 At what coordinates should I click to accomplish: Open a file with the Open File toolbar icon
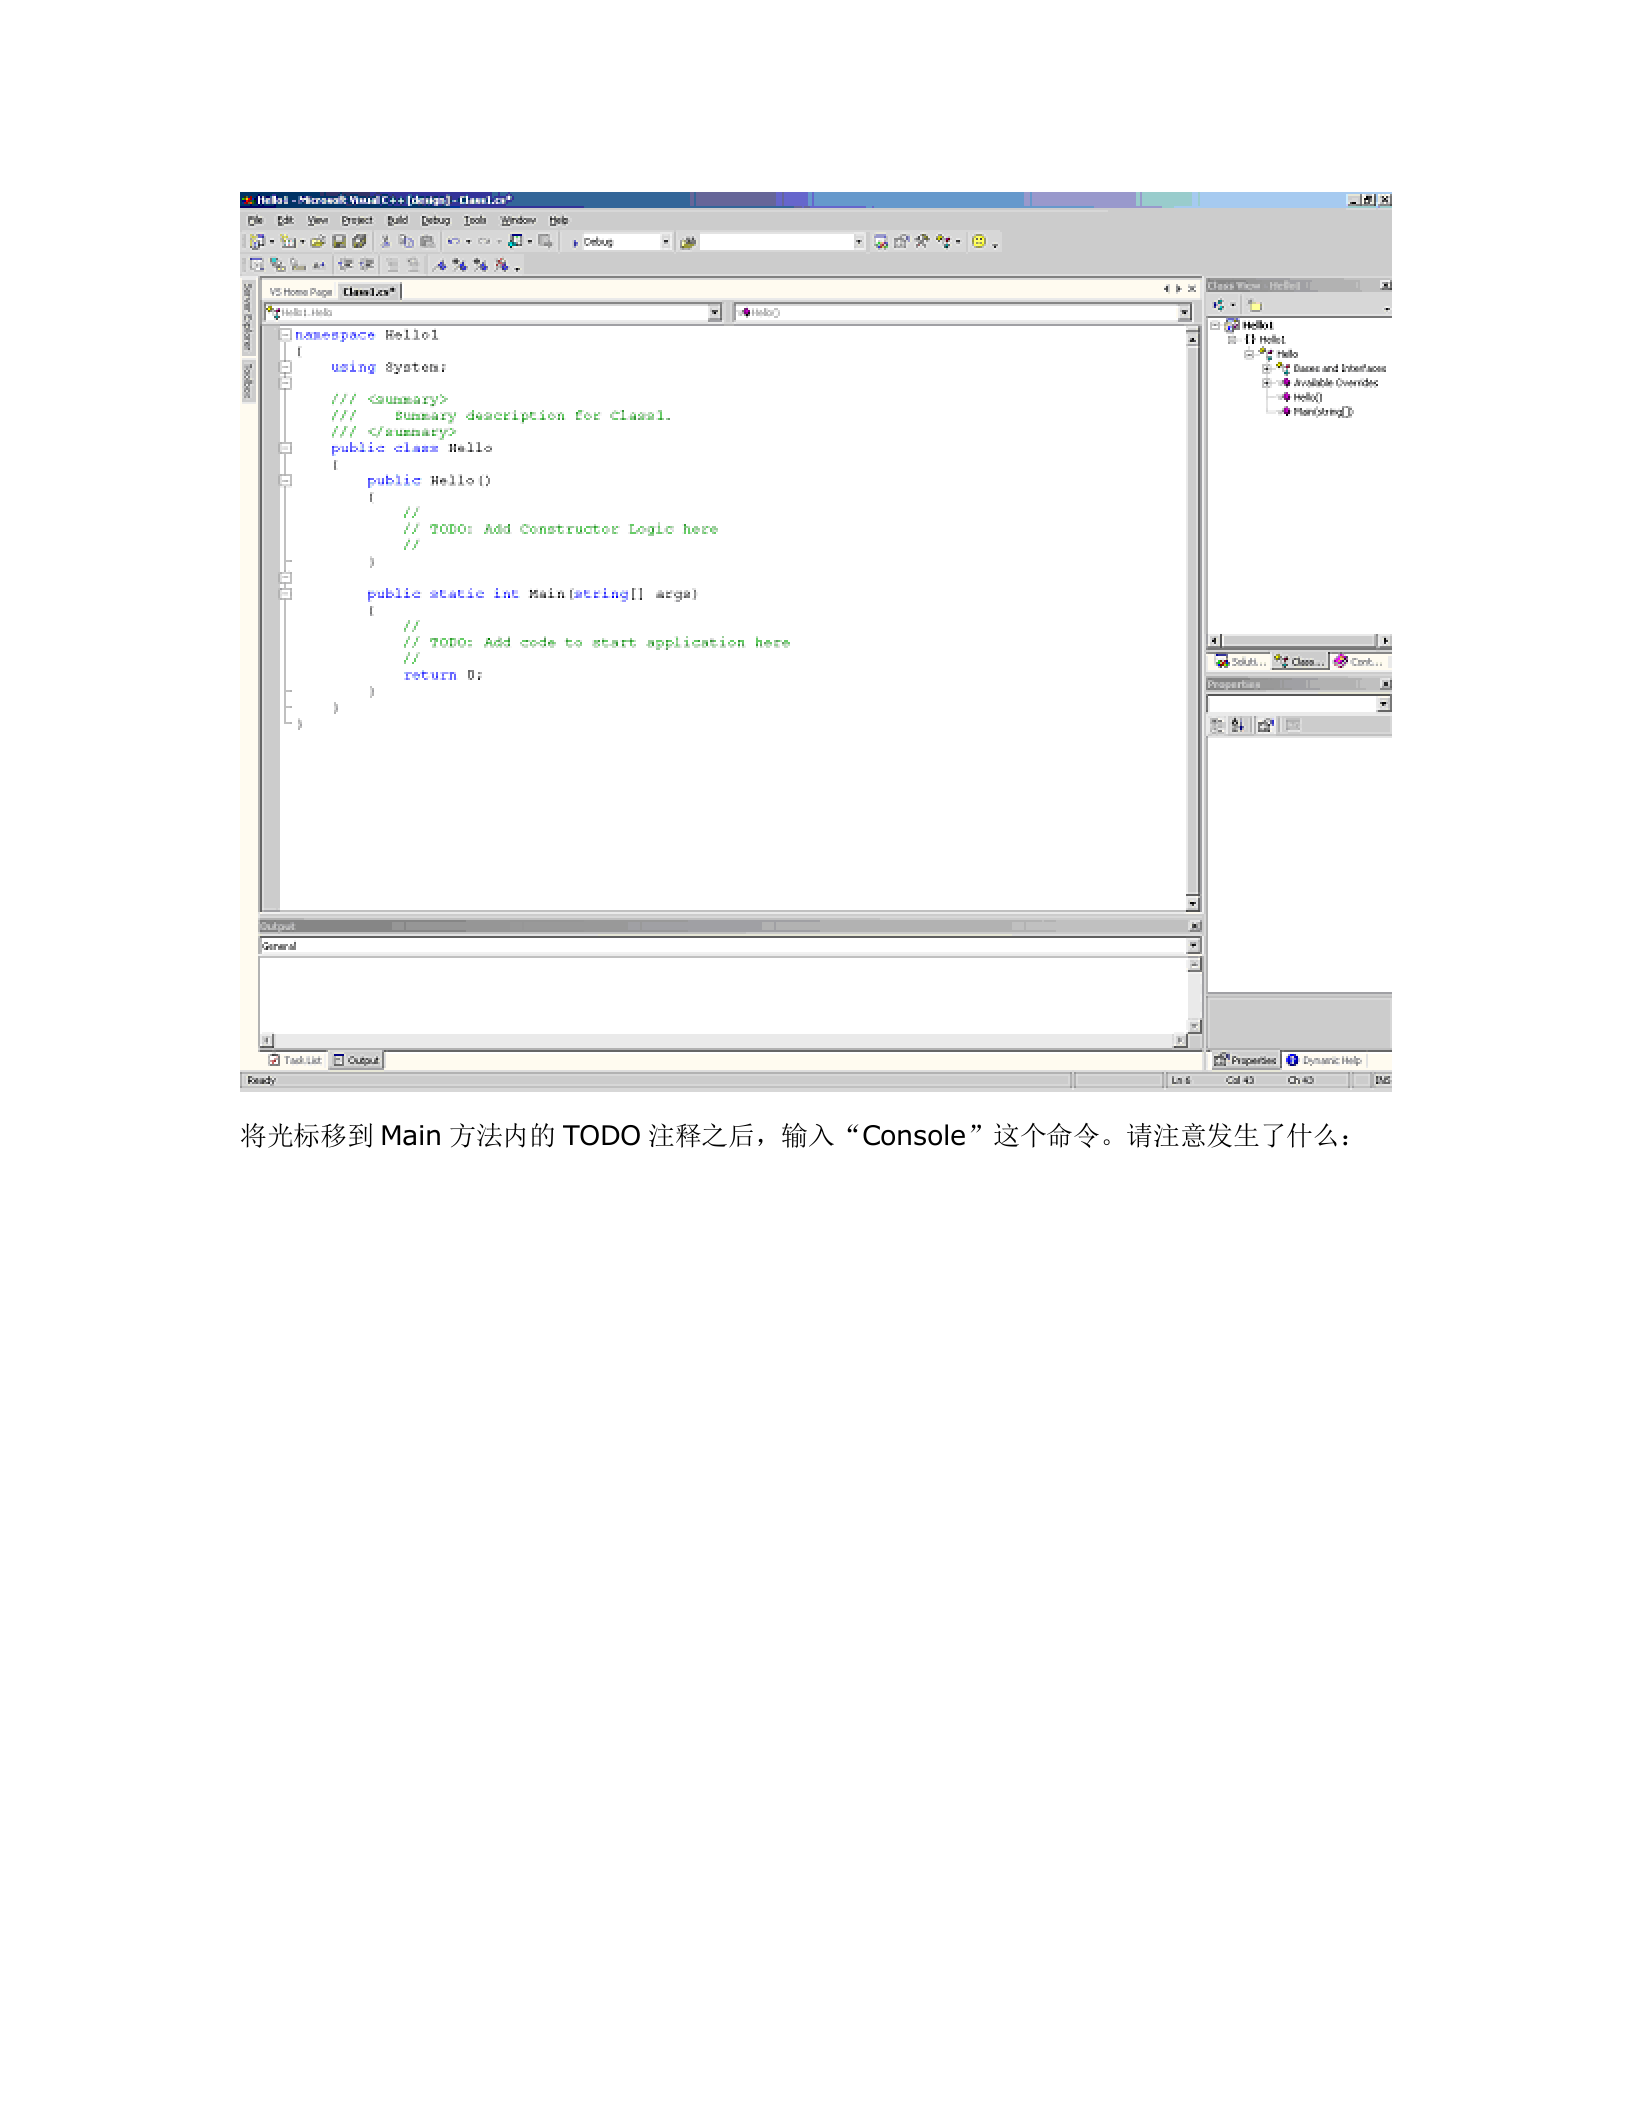317,242
